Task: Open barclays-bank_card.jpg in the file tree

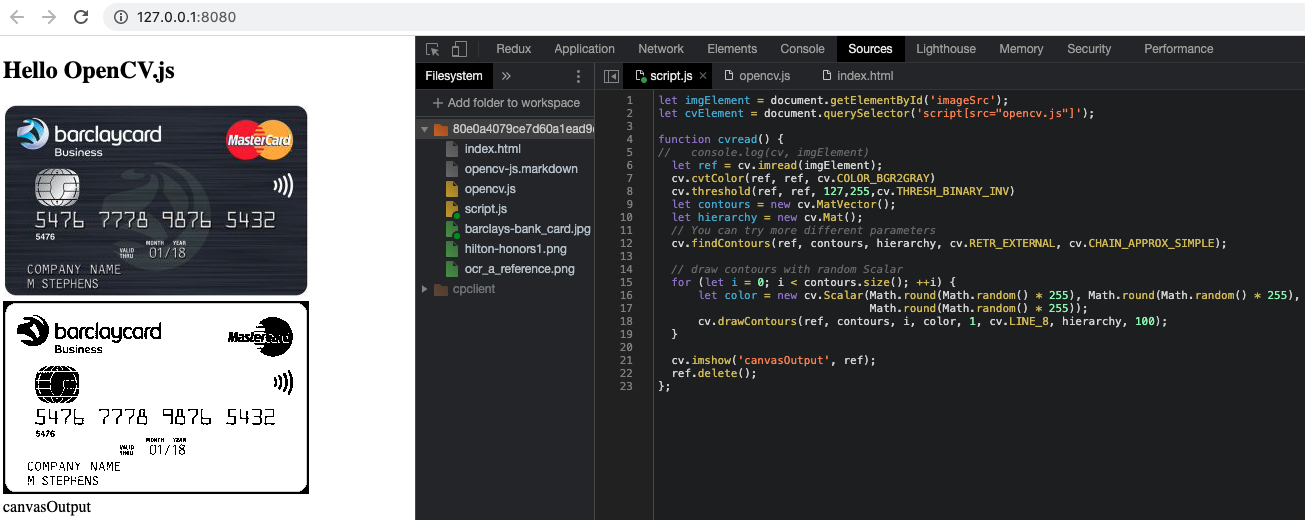Action: click(528, 229)
